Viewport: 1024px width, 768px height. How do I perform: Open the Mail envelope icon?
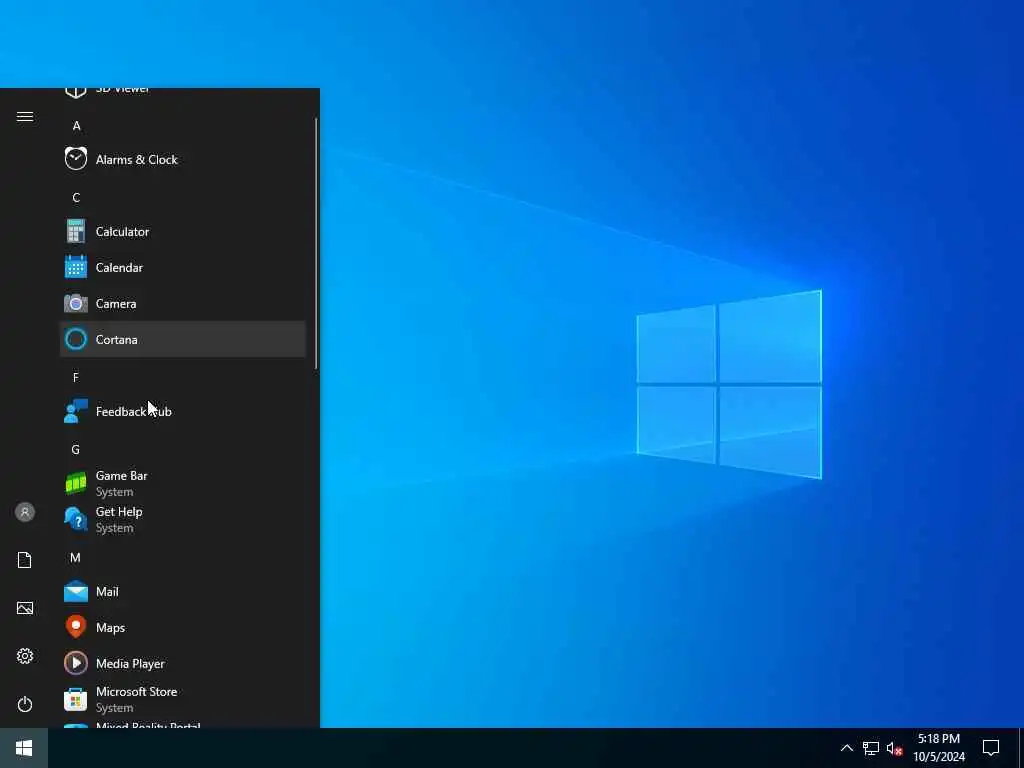point(76,591)
